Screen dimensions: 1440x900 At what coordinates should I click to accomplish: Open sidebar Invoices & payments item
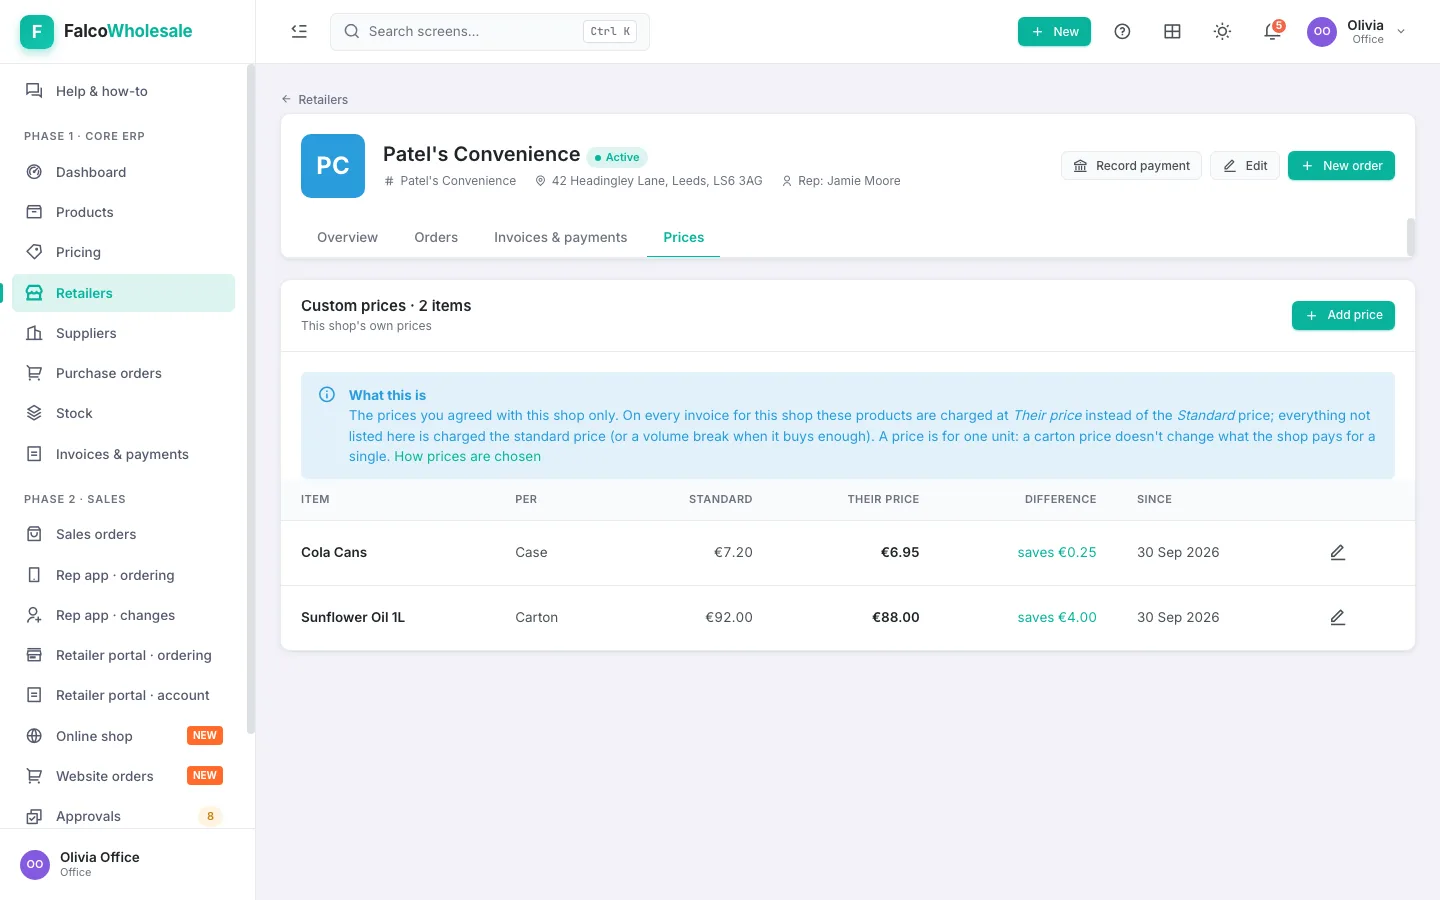124,454
